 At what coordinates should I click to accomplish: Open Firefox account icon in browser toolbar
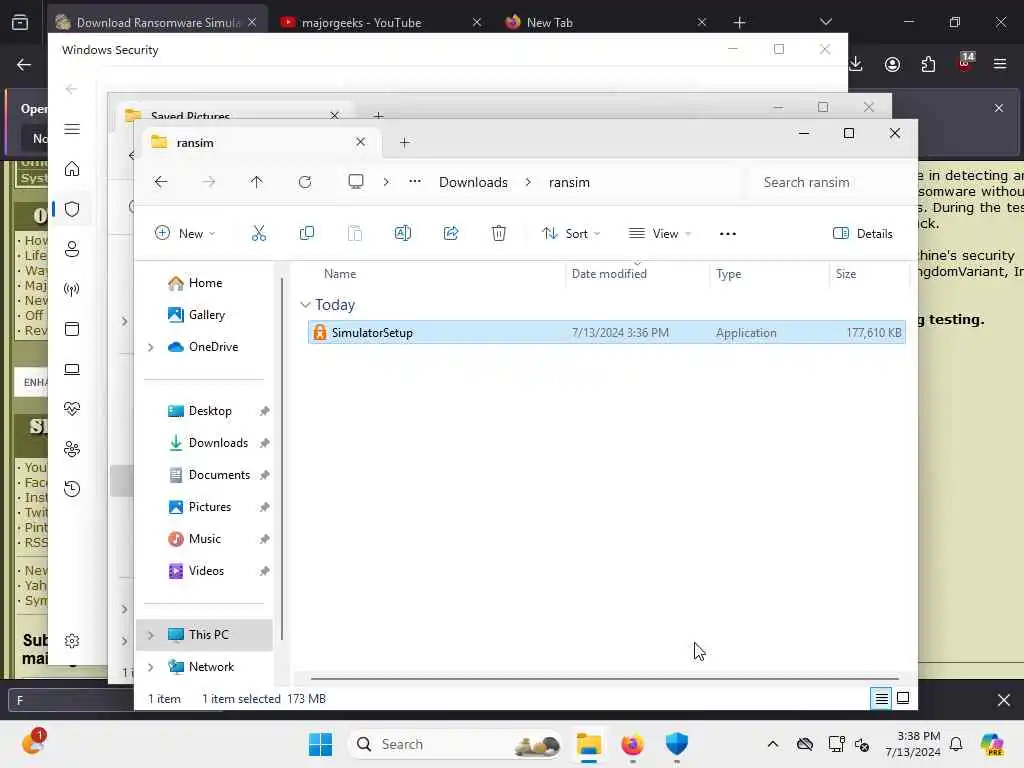[x=892, y=64]
